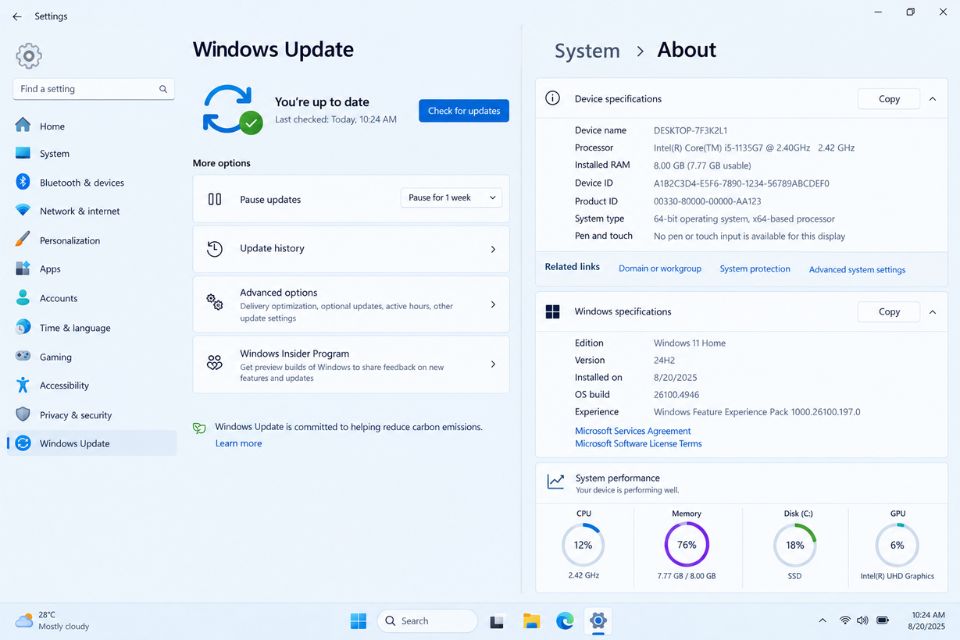
Task: Collapse the Device specifications section
Action: (x=932, y=99)
